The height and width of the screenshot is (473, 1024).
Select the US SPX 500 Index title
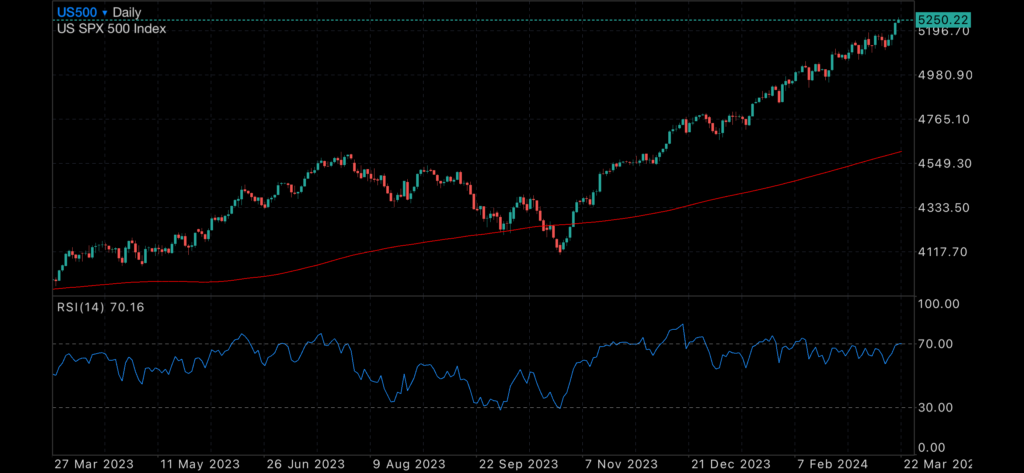111,29
